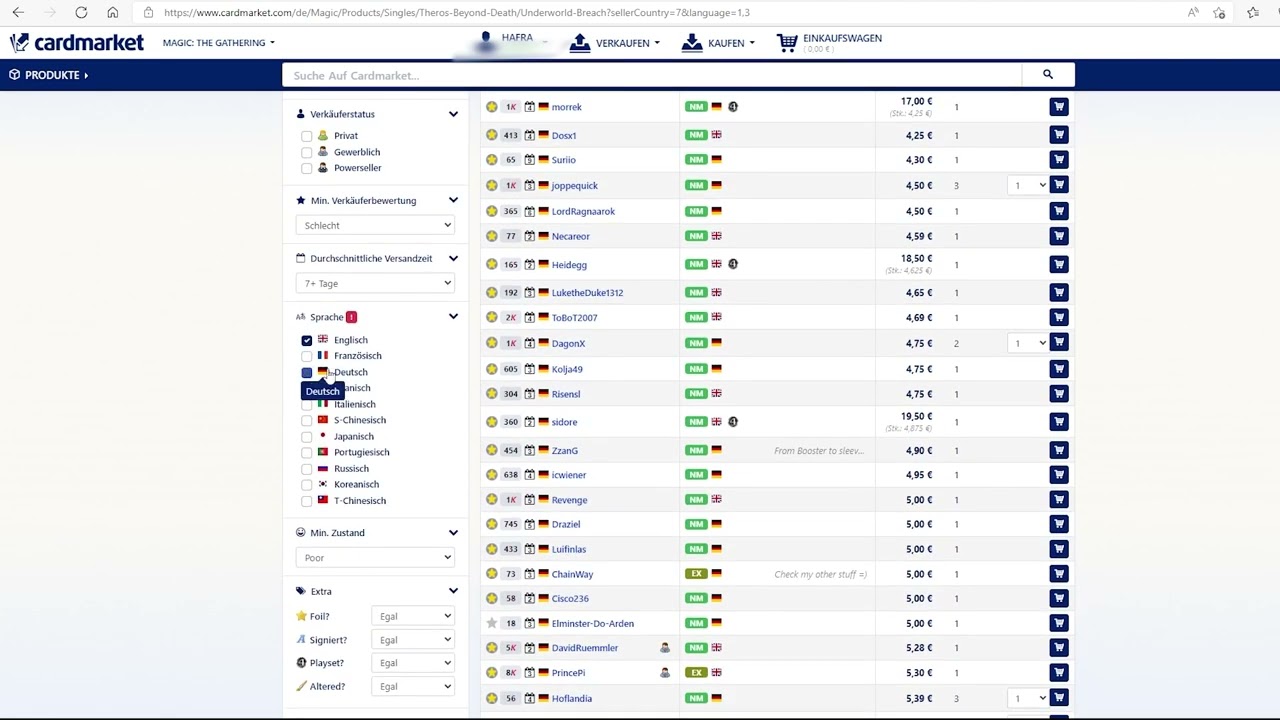The height and width of the screenshot is (720, 1280).
Task: Add ZzanG's offer to the cart
Action: pos(1059,450)
